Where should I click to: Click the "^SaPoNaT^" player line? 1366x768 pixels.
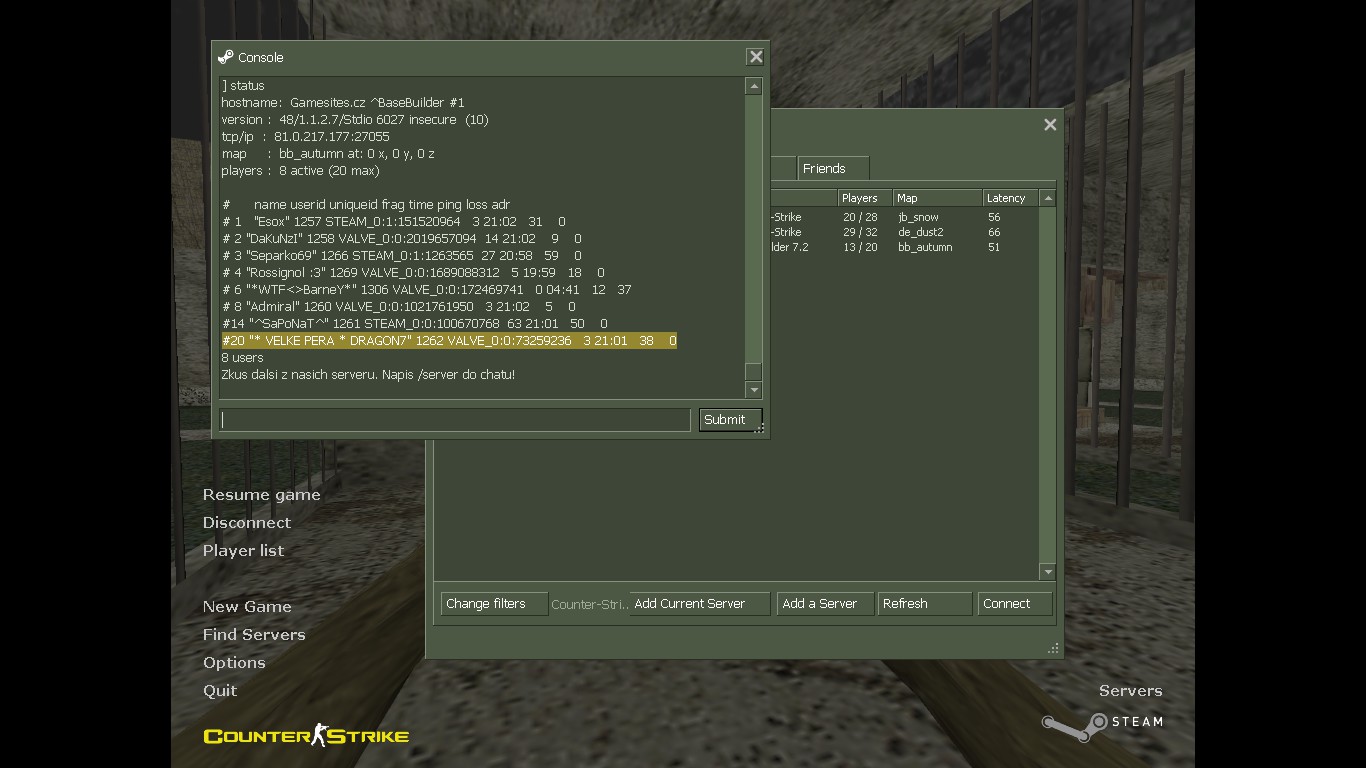[415, 324]
